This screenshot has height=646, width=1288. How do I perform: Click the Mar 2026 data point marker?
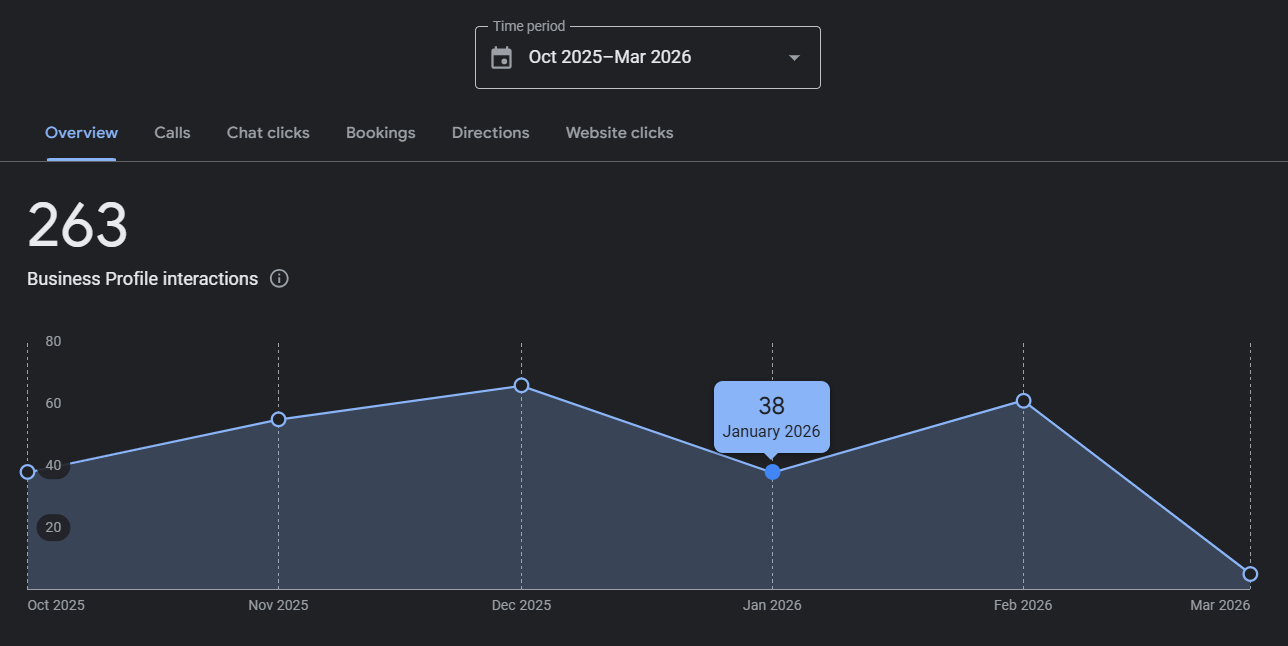1250,574
